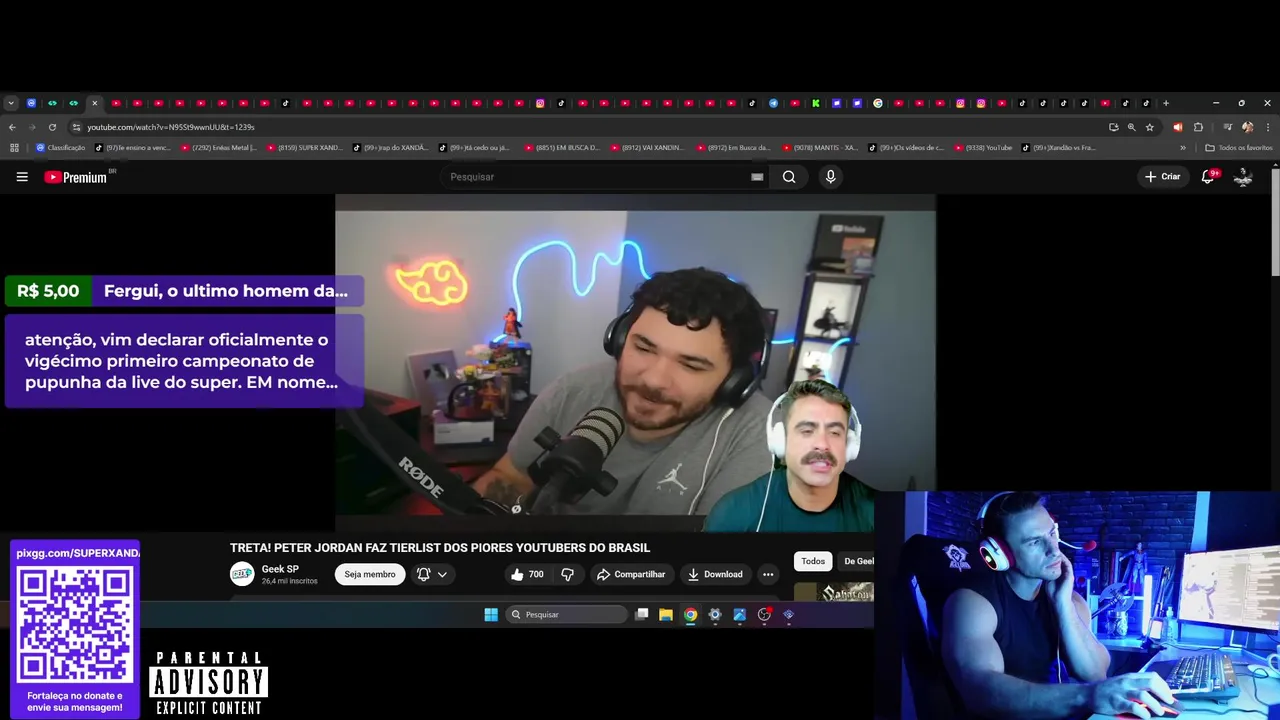The image size is (1280, 720).
Task: Open the YouTube hamburger guide menu
Action: point(22,177)
